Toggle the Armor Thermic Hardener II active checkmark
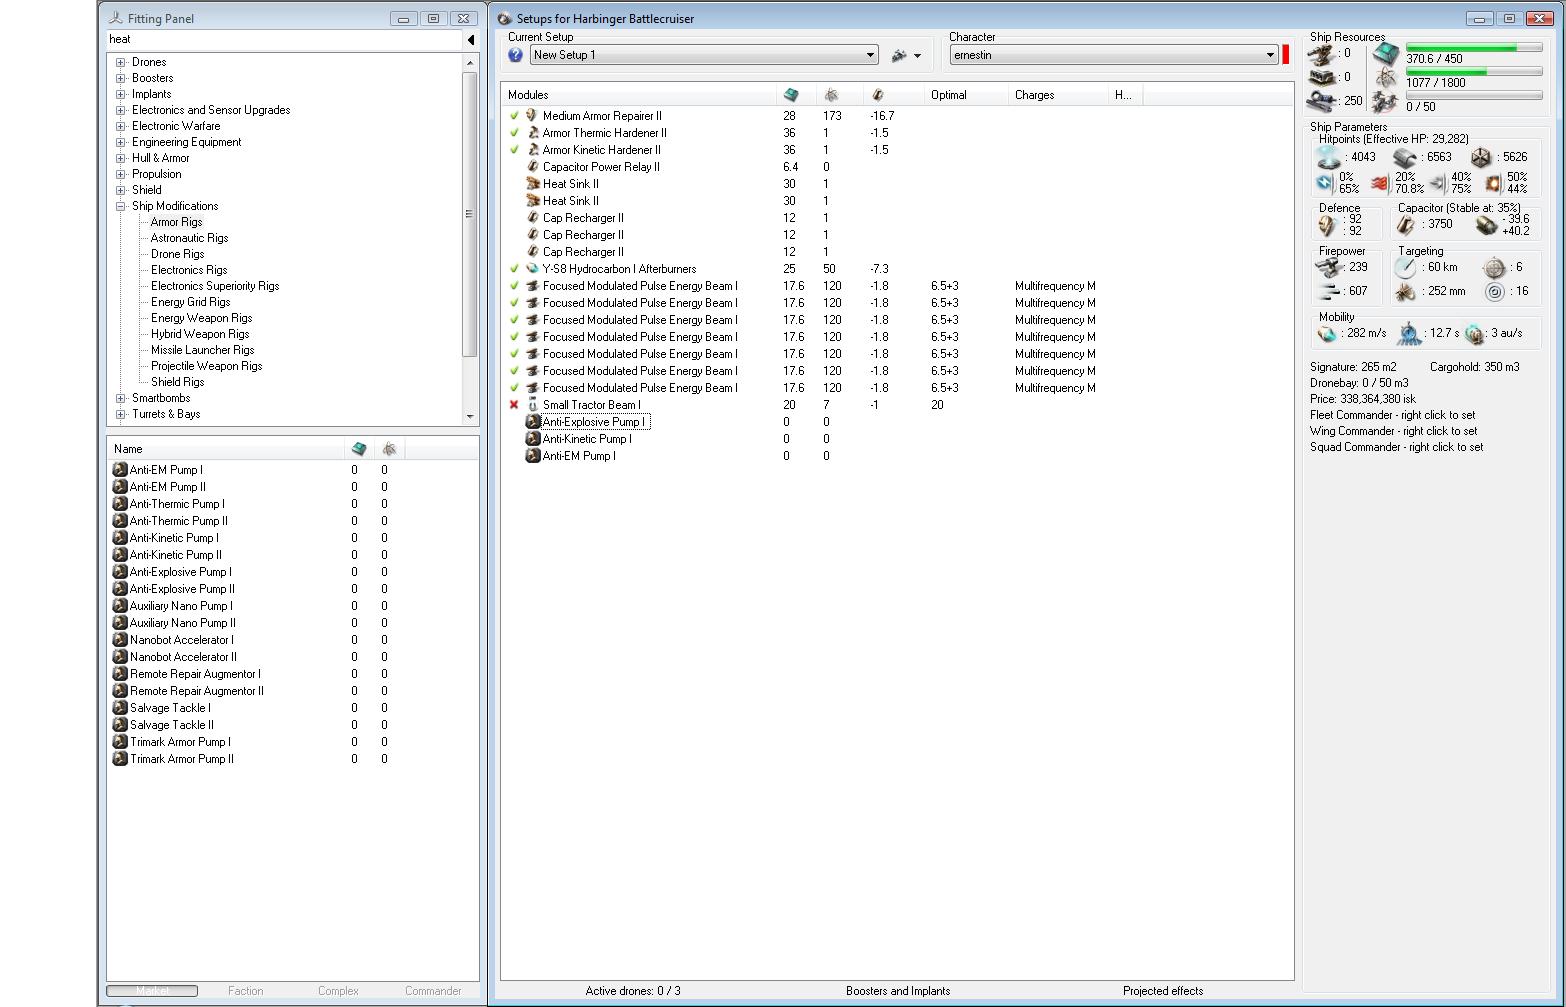The image size is (1566, 1007). pos(514,133)
